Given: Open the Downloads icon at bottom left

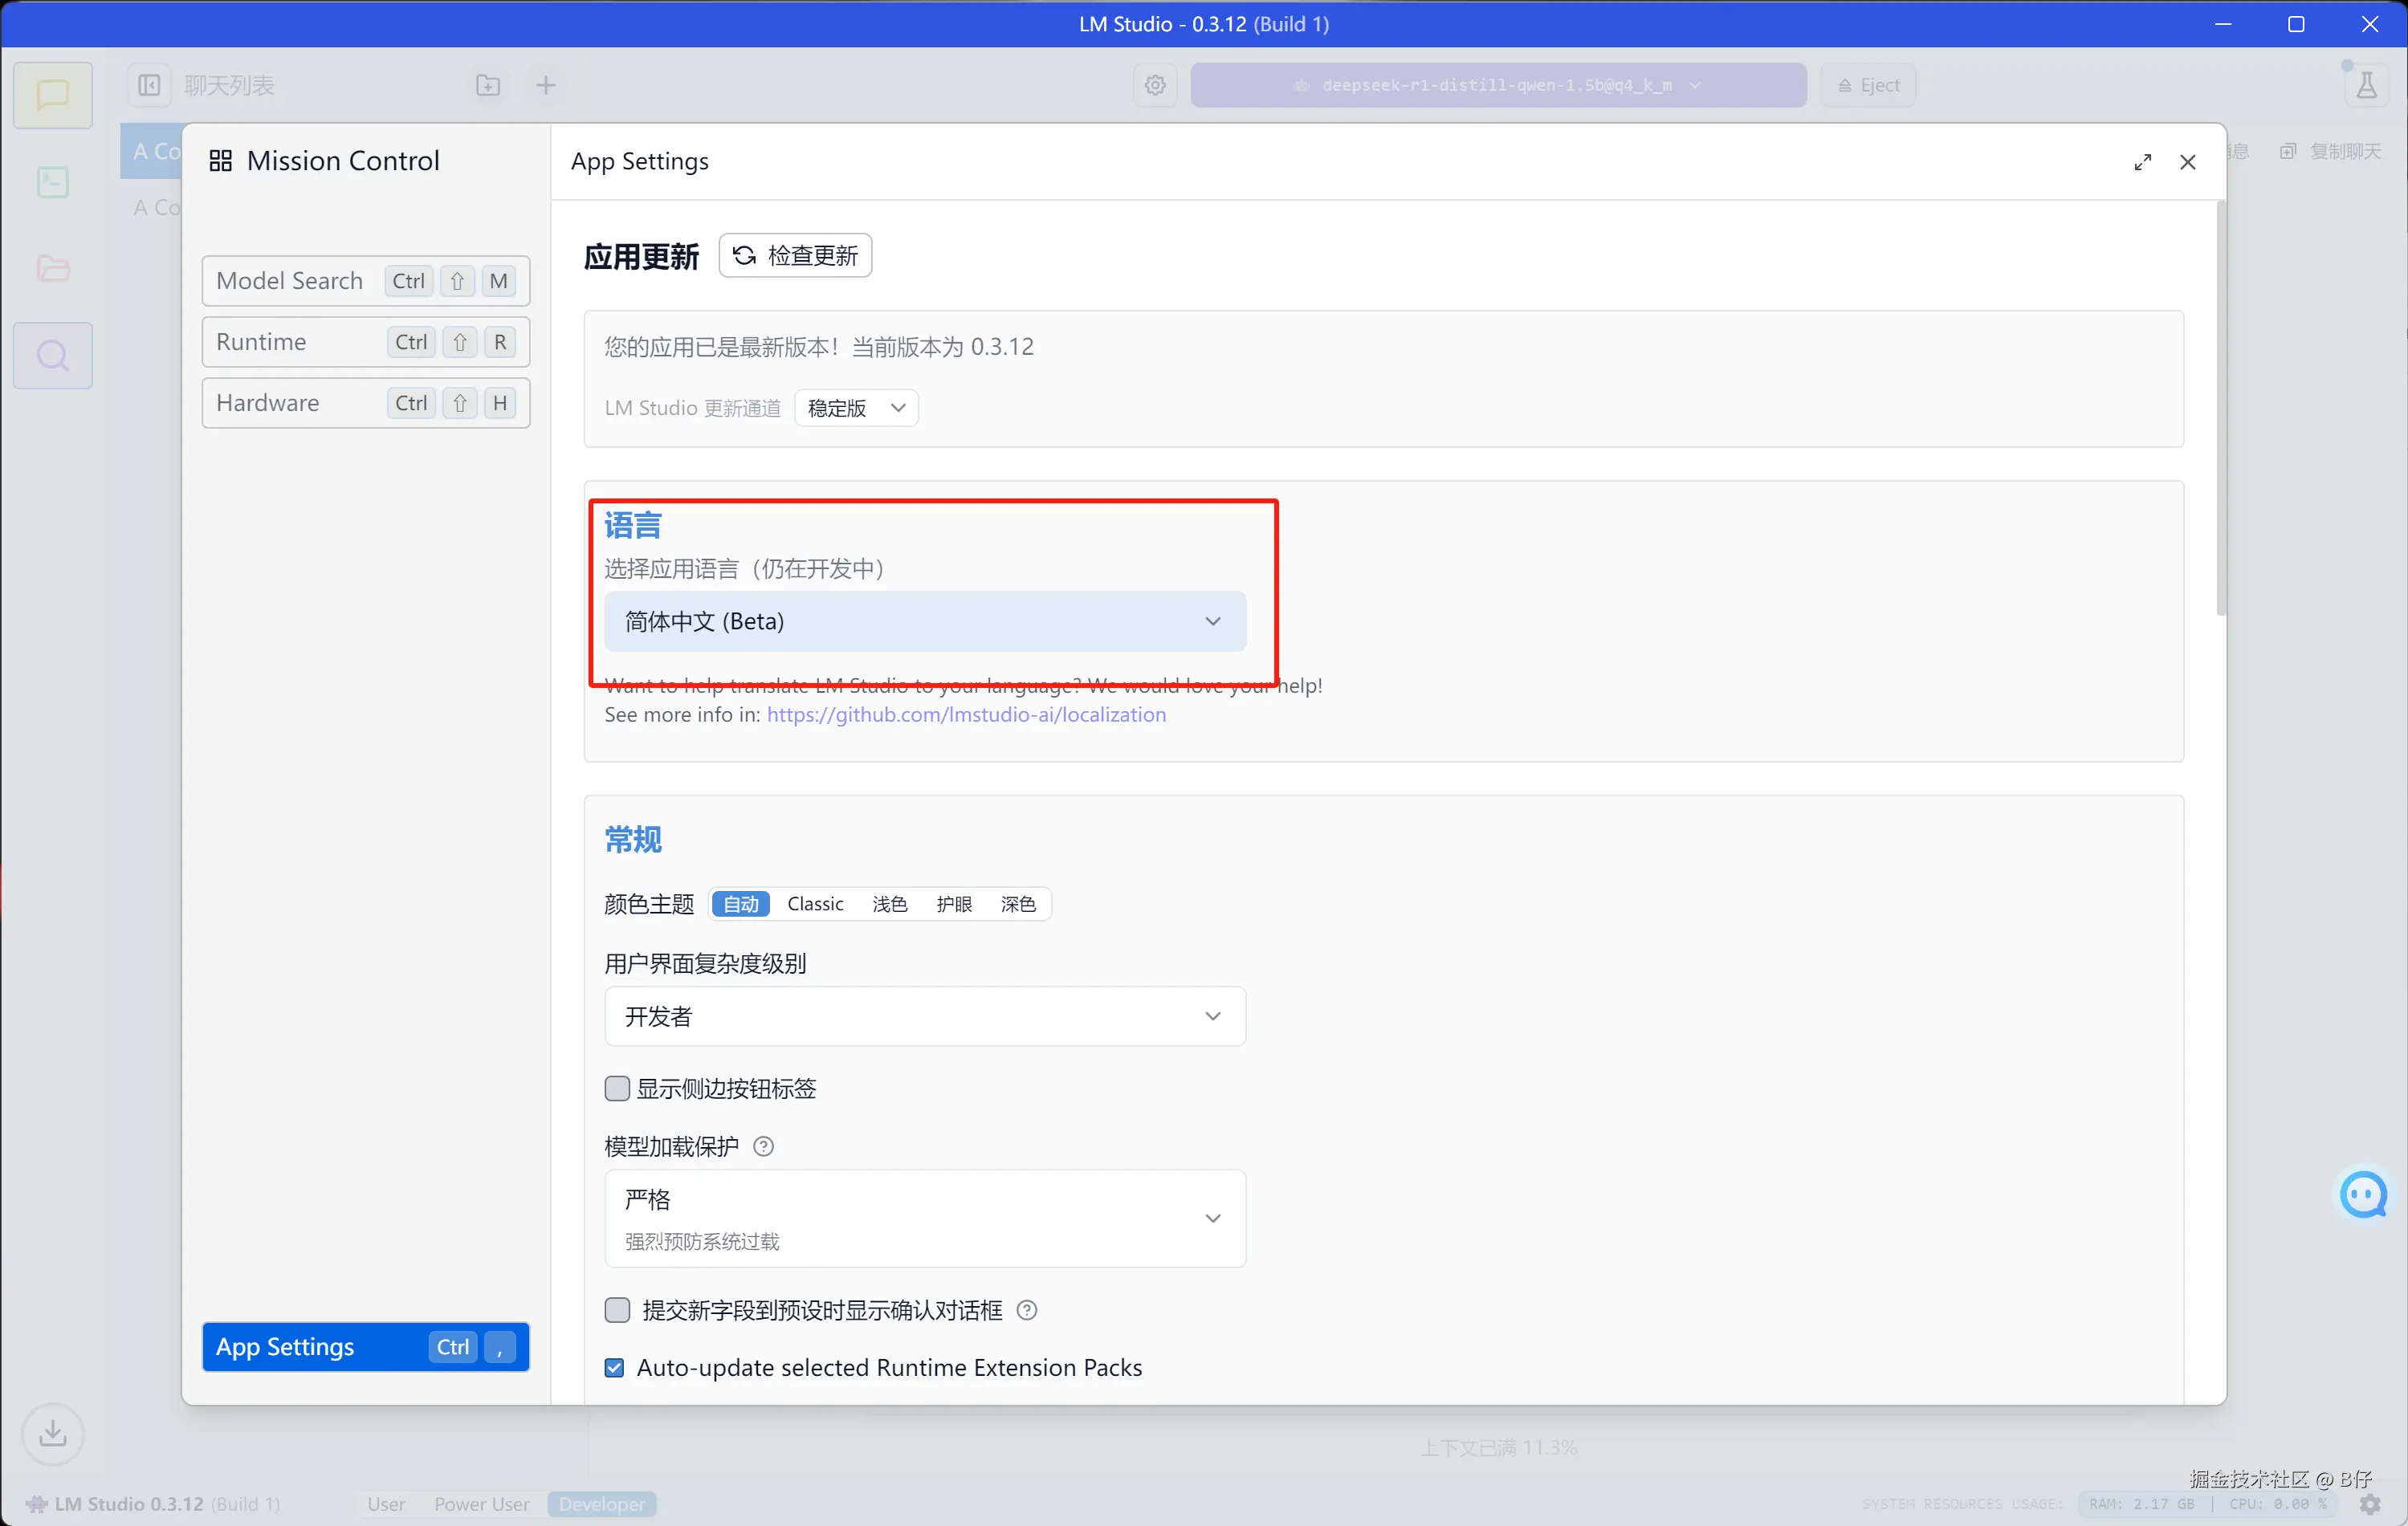Looking at the screenshot, I should pos(52,1433).
